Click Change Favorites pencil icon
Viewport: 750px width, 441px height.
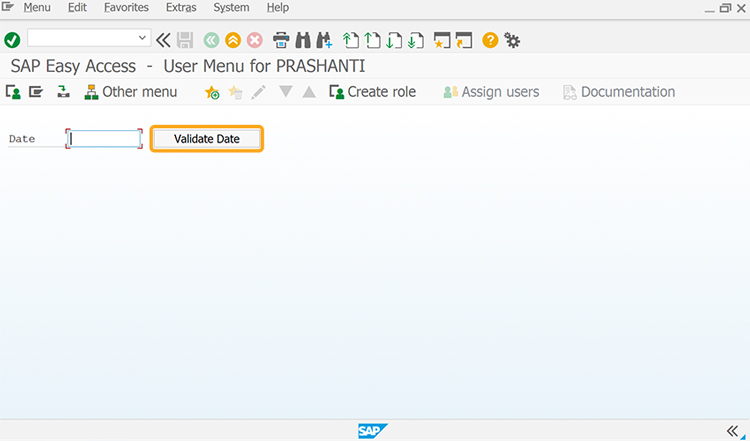[x=258, y=92]
